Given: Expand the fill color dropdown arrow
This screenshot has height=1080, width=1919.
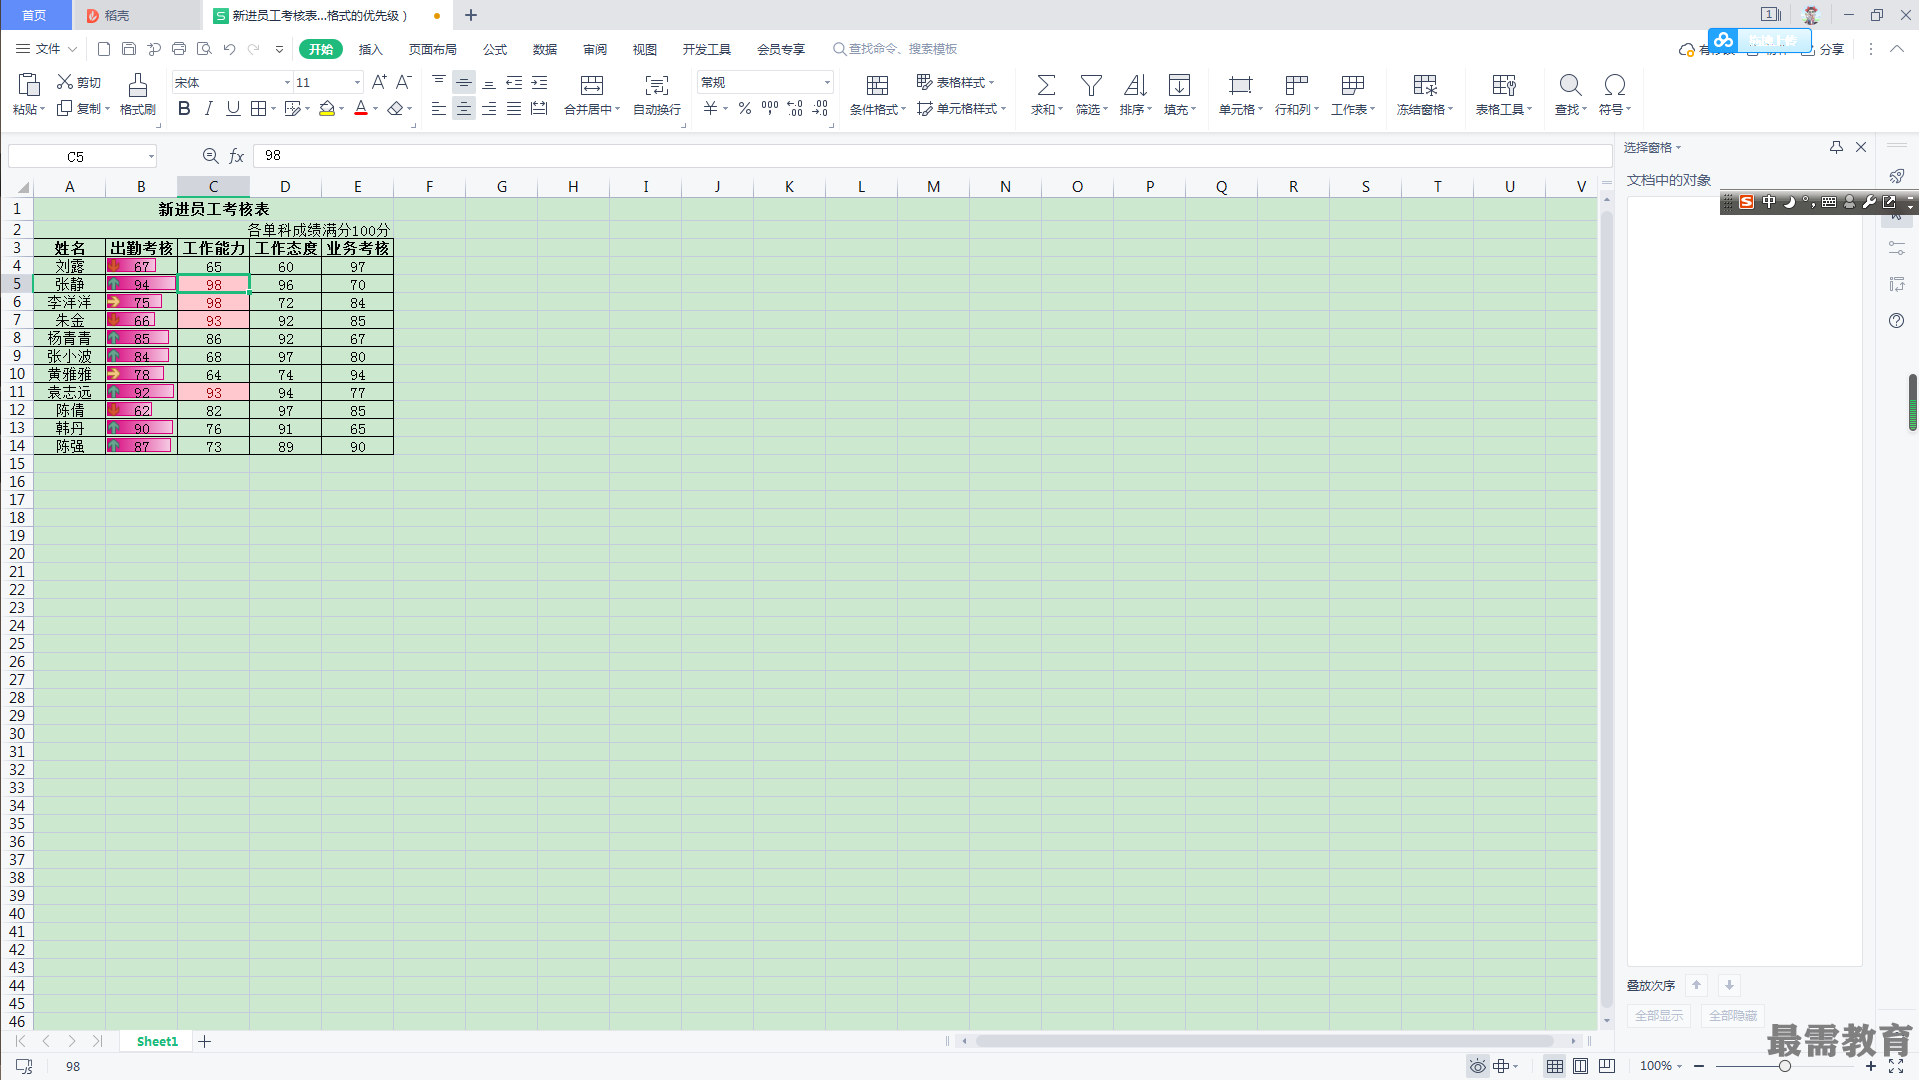Looking at the screenshot, I should (342, 109).
